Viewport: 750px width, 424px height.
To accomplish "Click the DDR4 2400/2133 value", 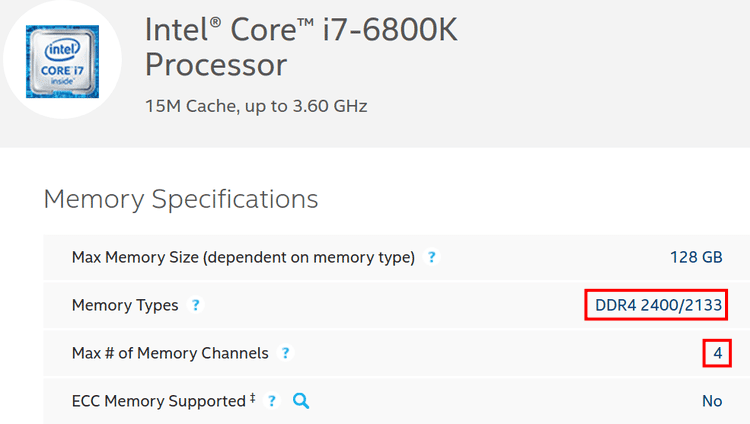I will pyautogui.click(x=658, y=305).
